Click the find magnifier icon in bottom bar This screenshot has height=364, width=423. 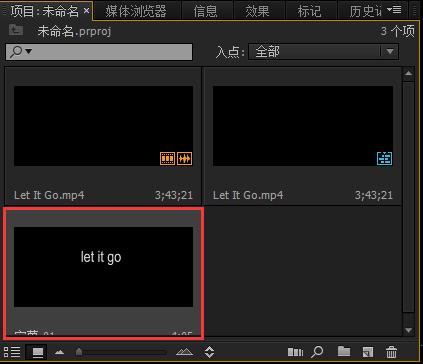pyautogui.click(x=317, y=352)
